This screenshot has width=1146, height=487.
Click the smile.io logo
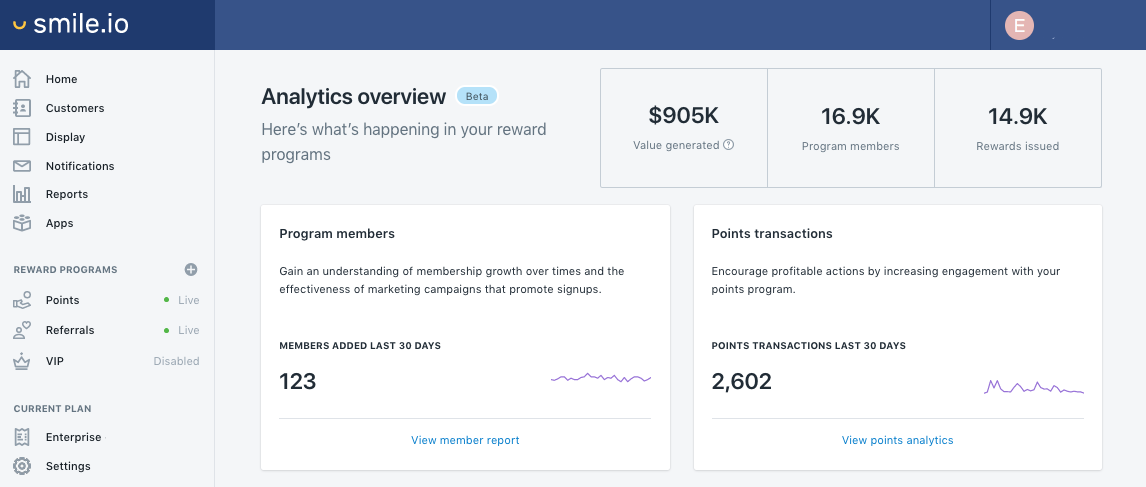coord(71,24)
